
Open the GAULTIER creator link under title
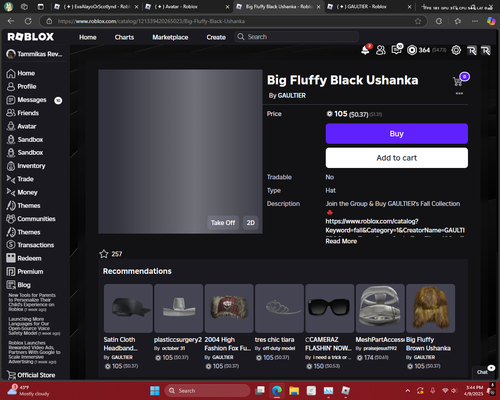coord(292,96)
